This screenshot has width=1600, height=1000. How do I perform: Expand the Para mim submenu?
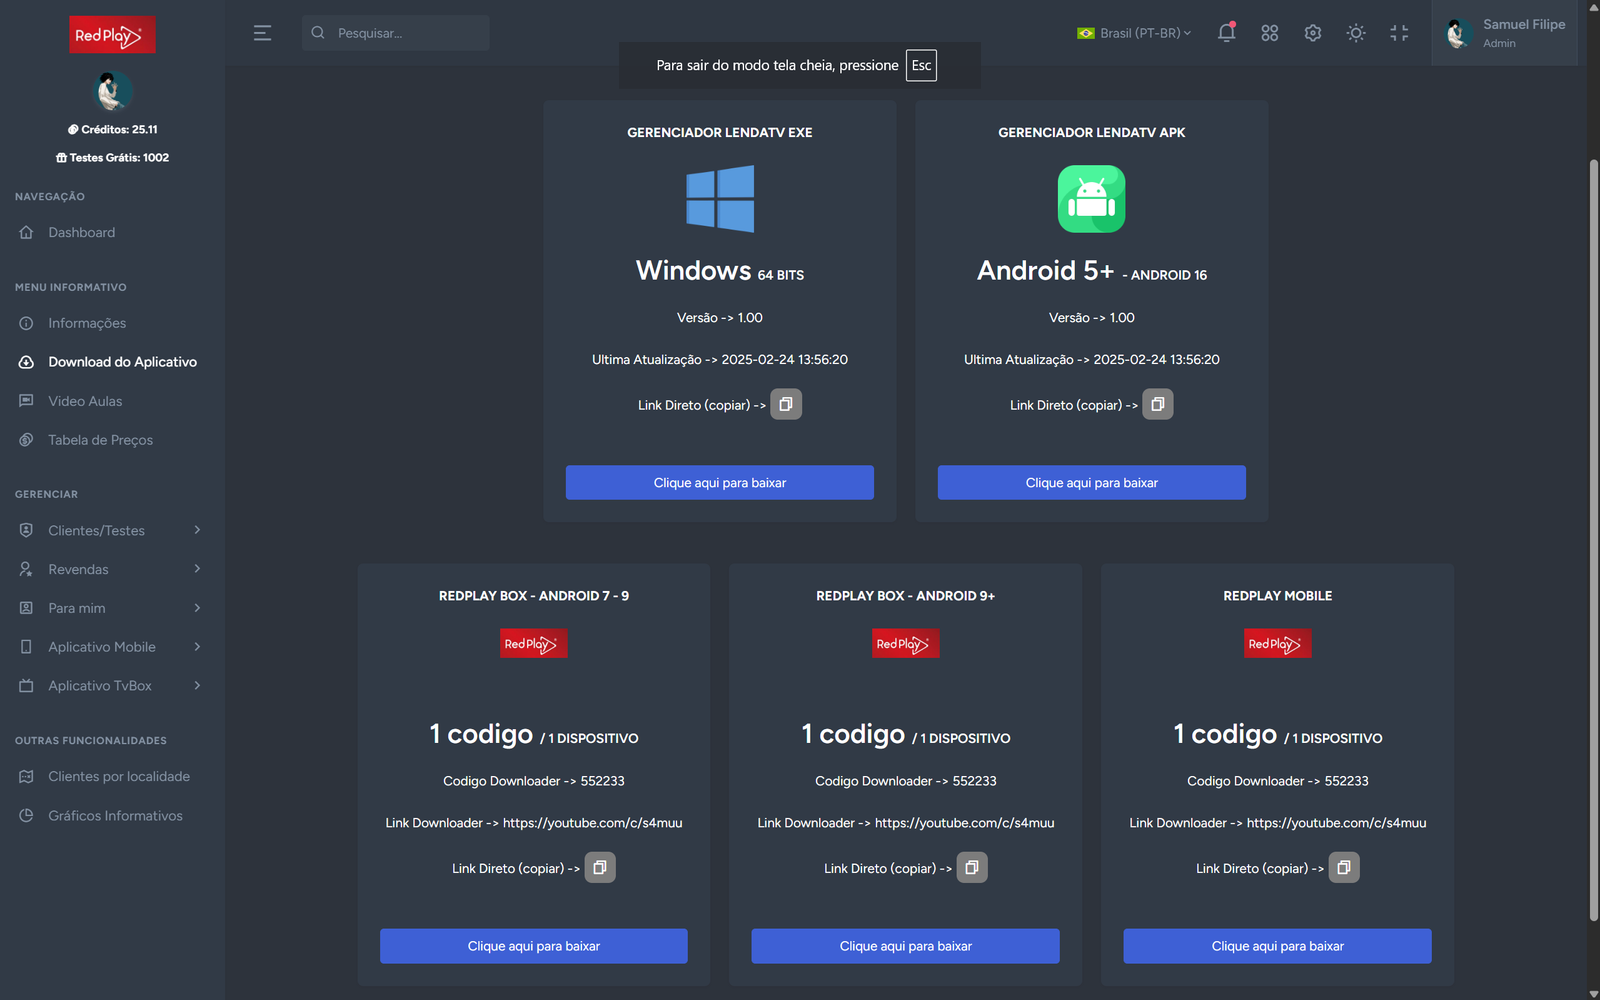(112, 608)
